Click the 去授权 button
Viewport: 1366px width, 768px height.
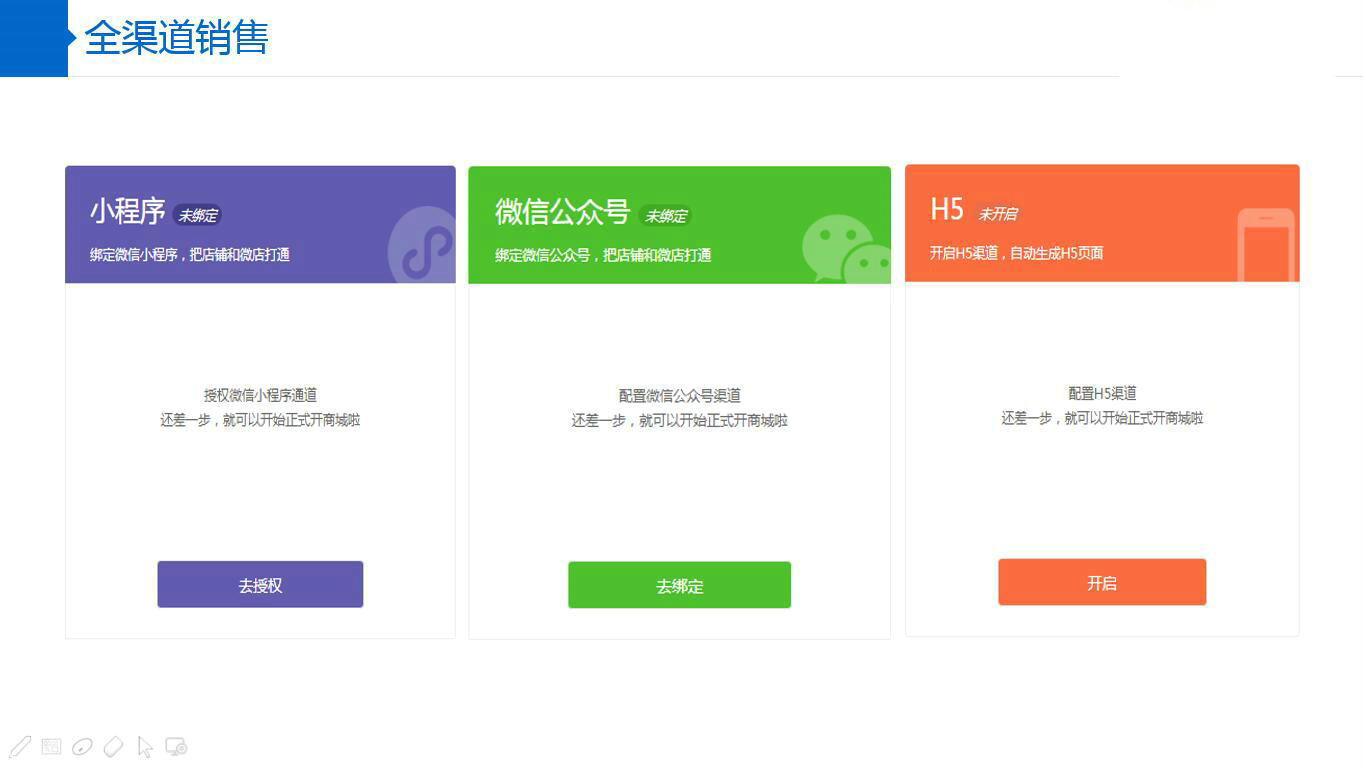tap(260, 585)
